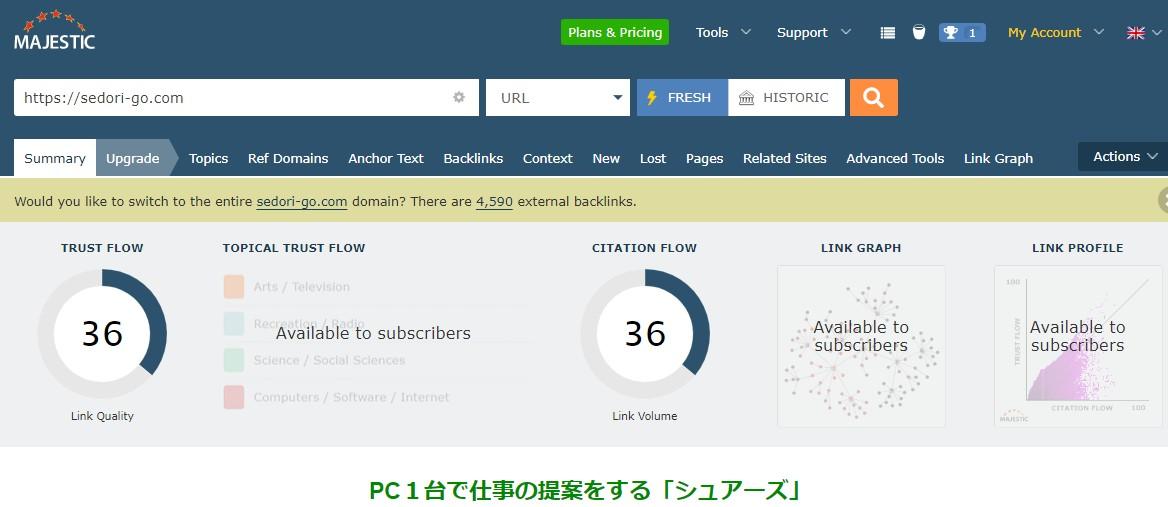Click the Majestic logo

click(55, 31)
